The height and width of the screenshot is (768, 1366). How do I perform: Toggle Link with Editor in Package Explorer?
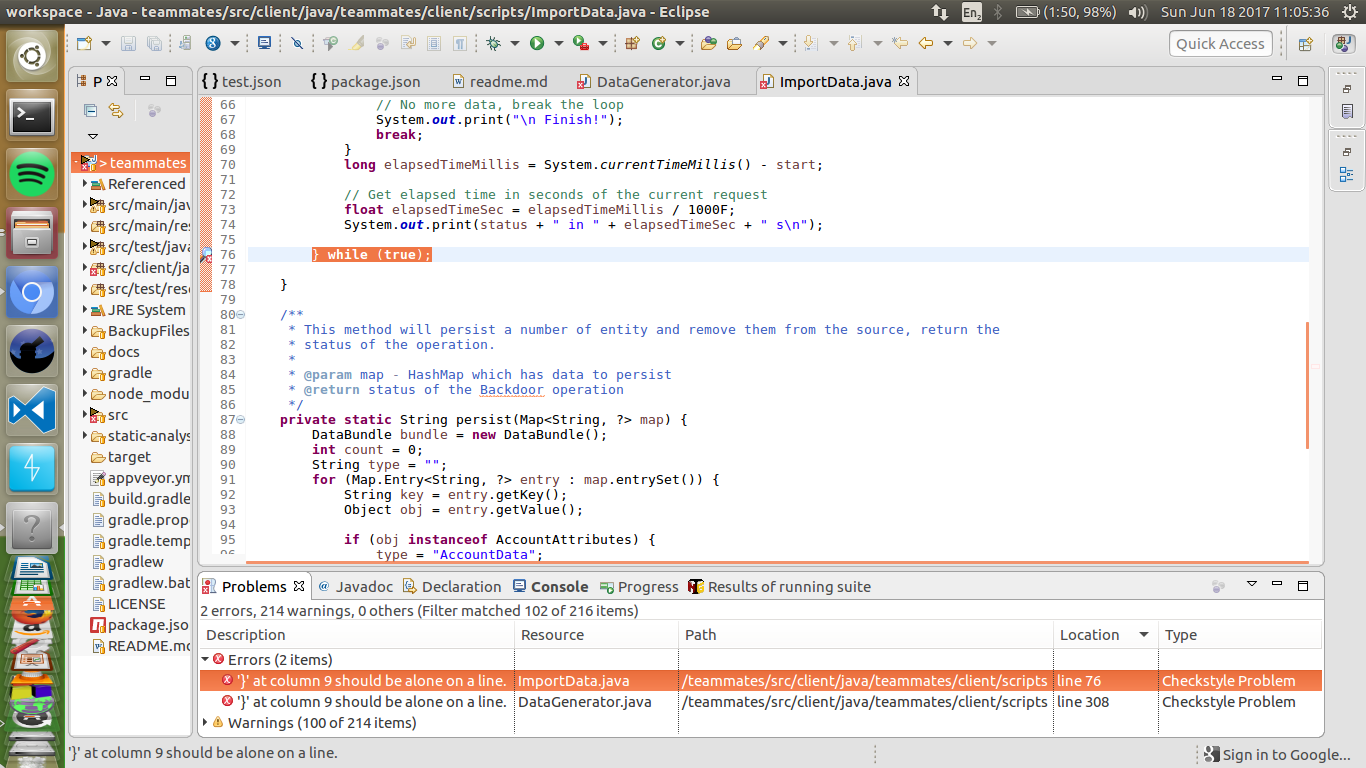[116, 111]
